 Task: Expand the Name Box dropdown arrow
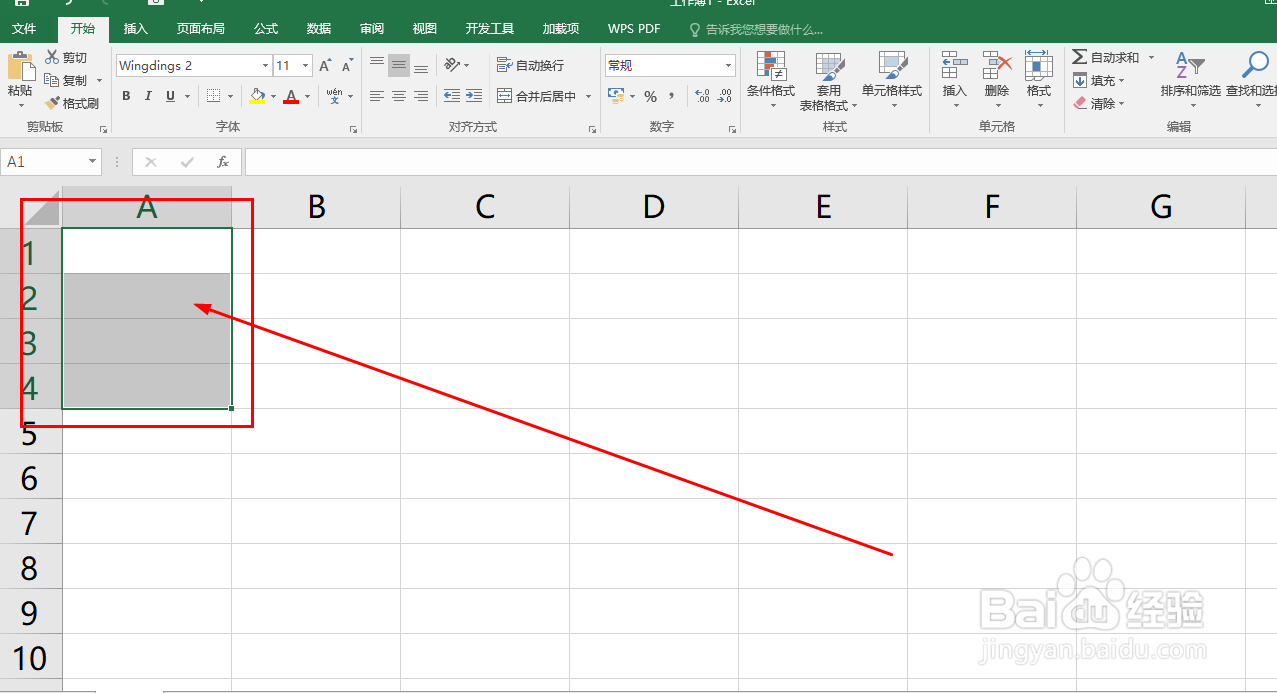click(x=93, y=161)
